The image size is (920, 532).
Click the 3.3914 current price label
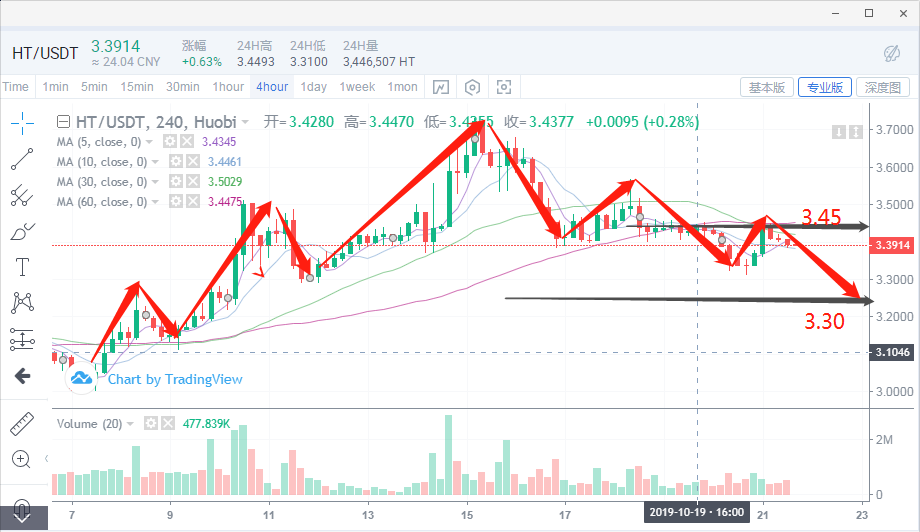[892, 245]
